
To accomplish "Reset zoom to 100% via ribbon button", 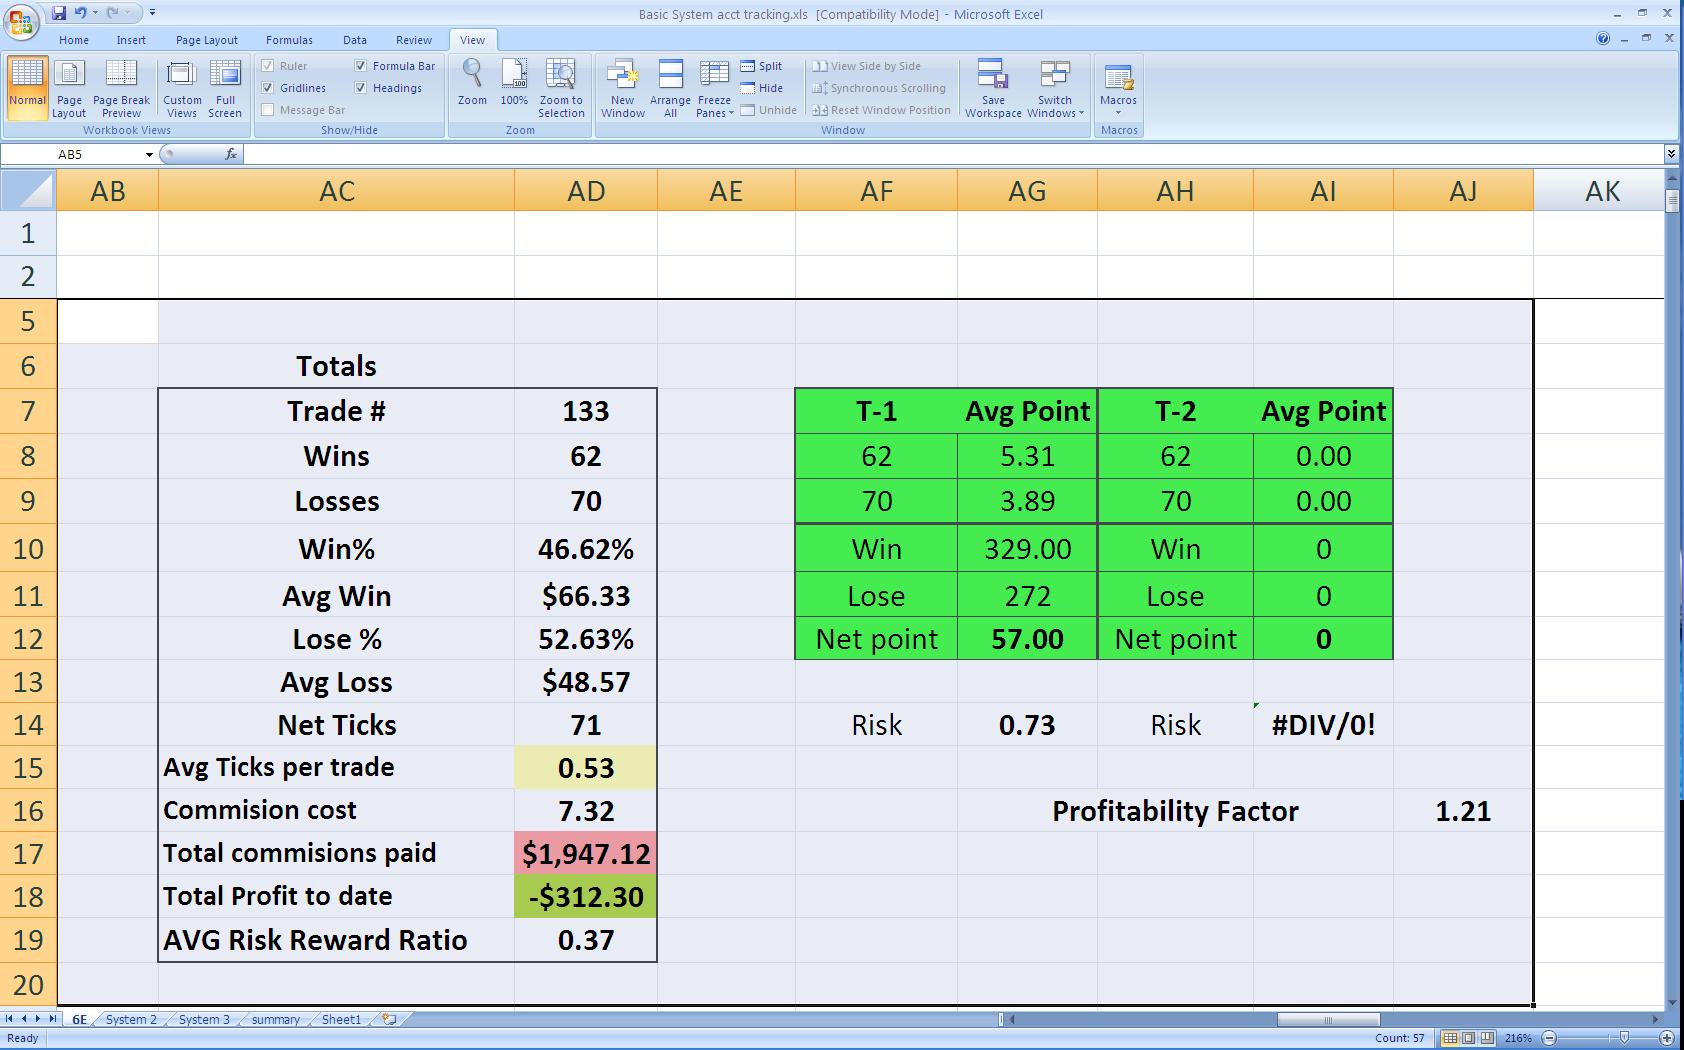I will [514, 82].
